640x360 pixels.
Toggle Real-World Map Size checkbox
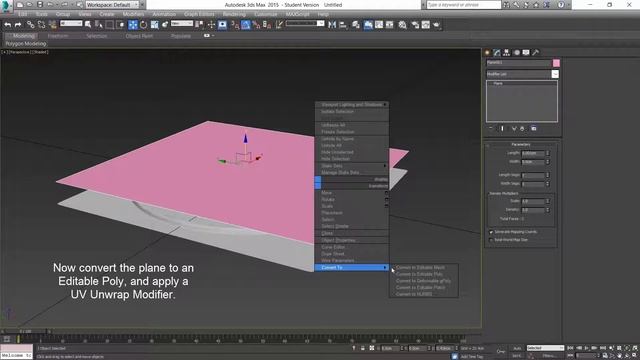pyautogui.click(x=491, y=240)
